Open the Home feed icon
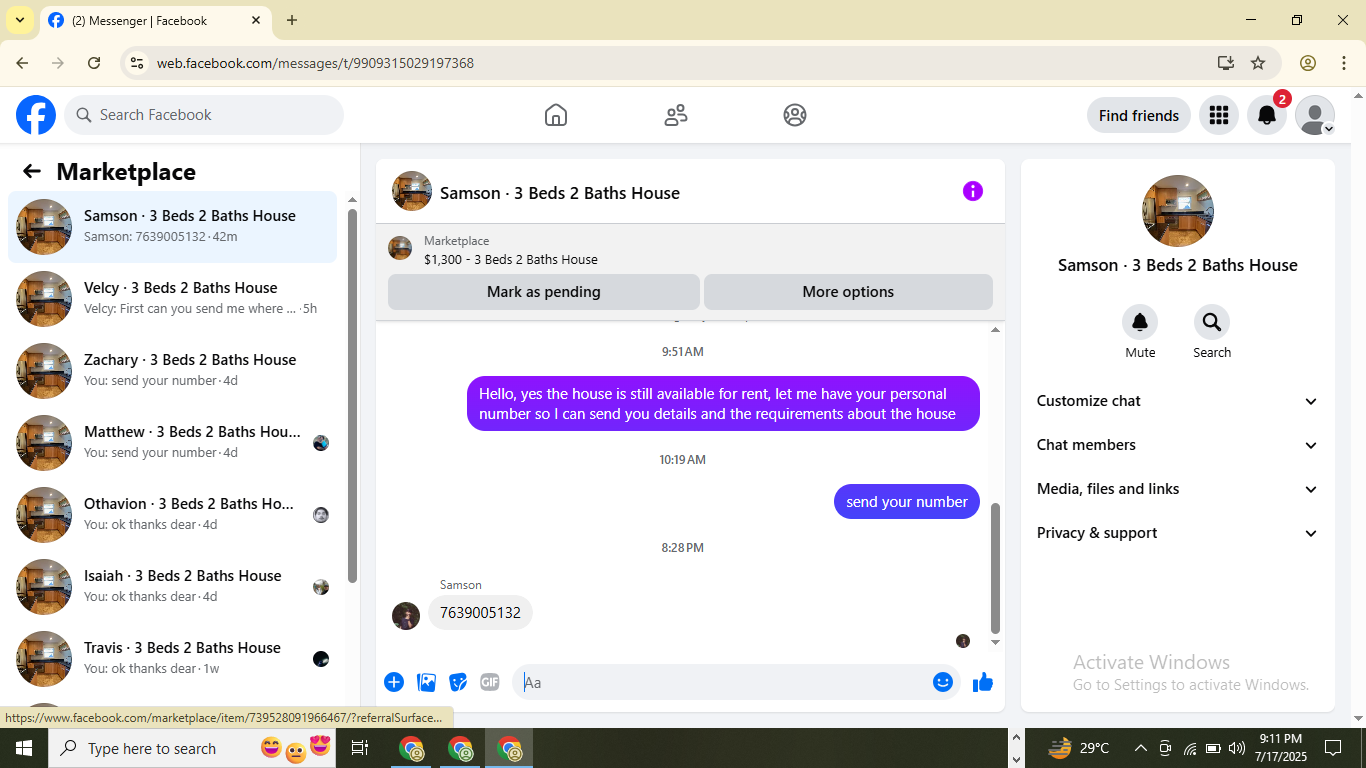1366x768 pixels. point(556,115)
